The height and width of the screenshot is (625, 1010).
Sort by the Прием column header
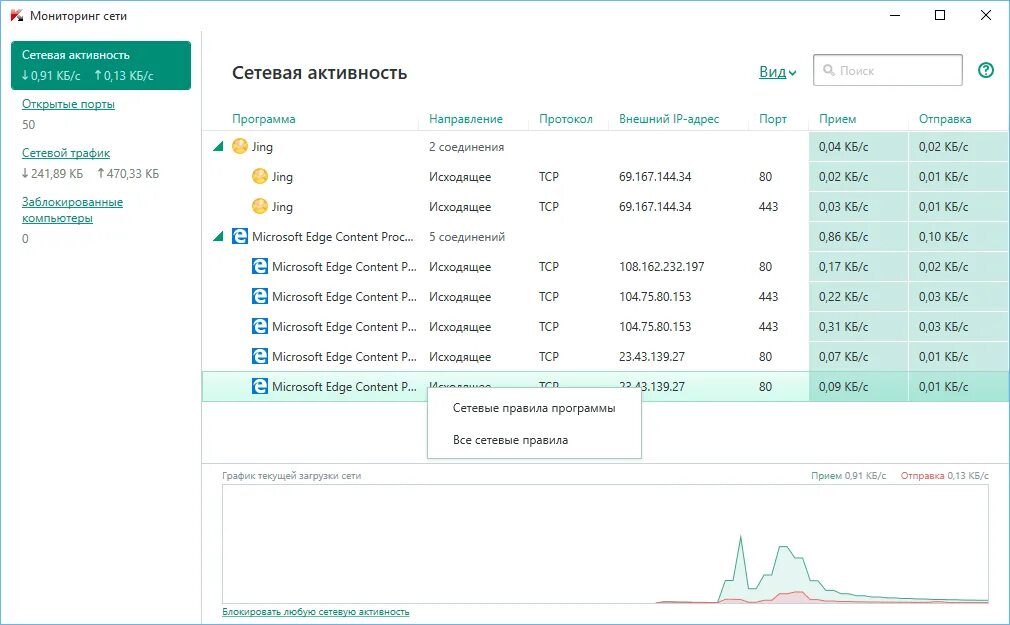tap(837, 119)
